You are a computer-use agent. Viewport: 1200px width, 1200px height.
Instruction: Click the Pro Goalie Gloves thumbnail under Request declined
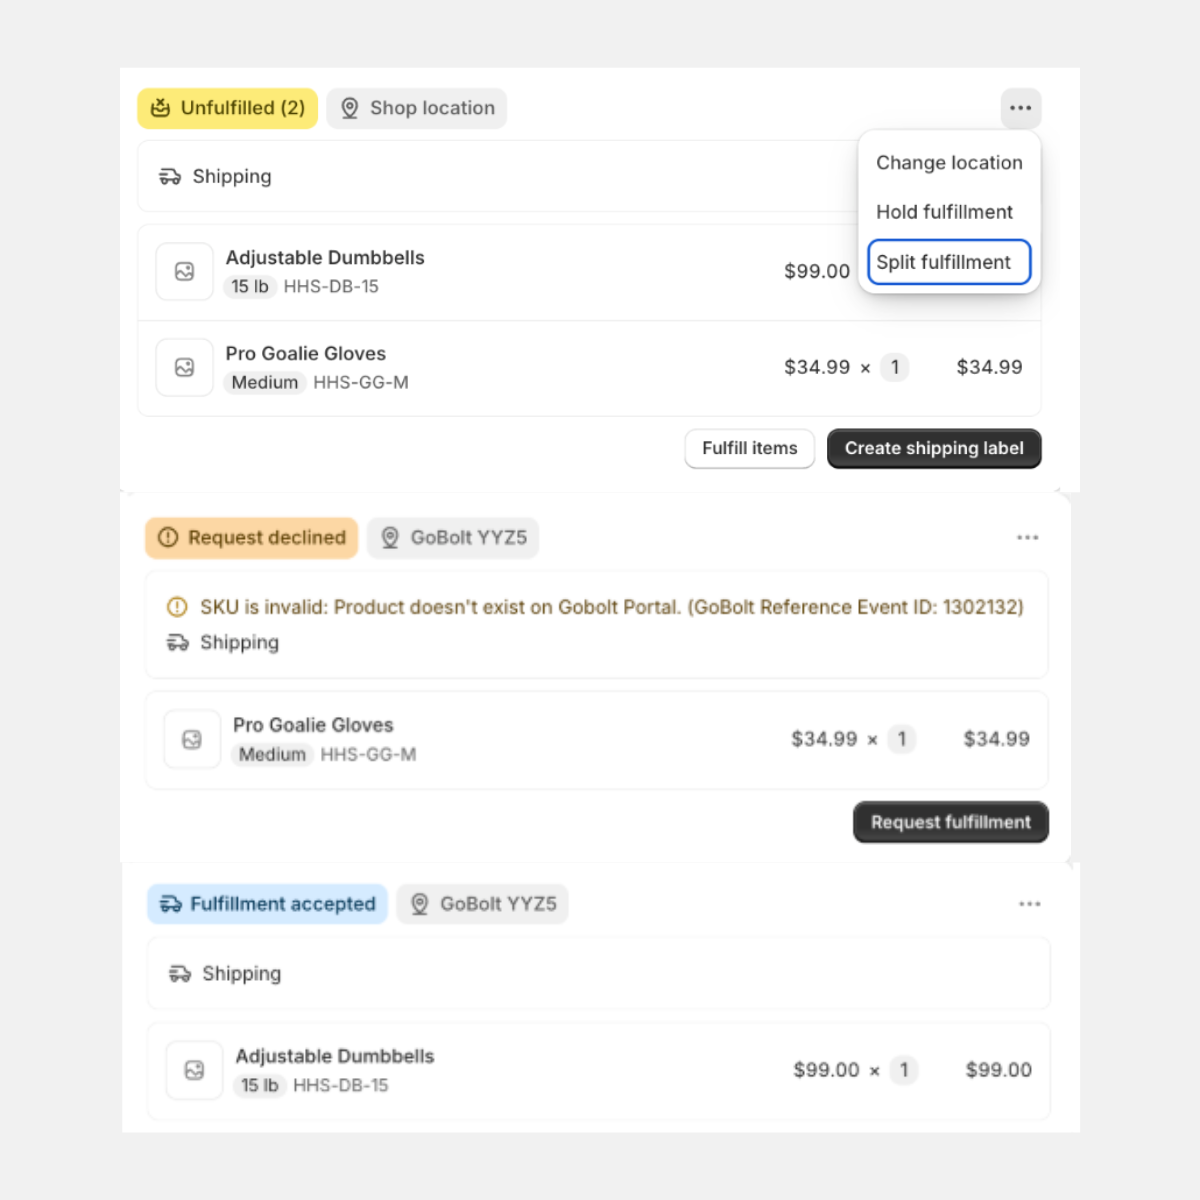point(192,739)
